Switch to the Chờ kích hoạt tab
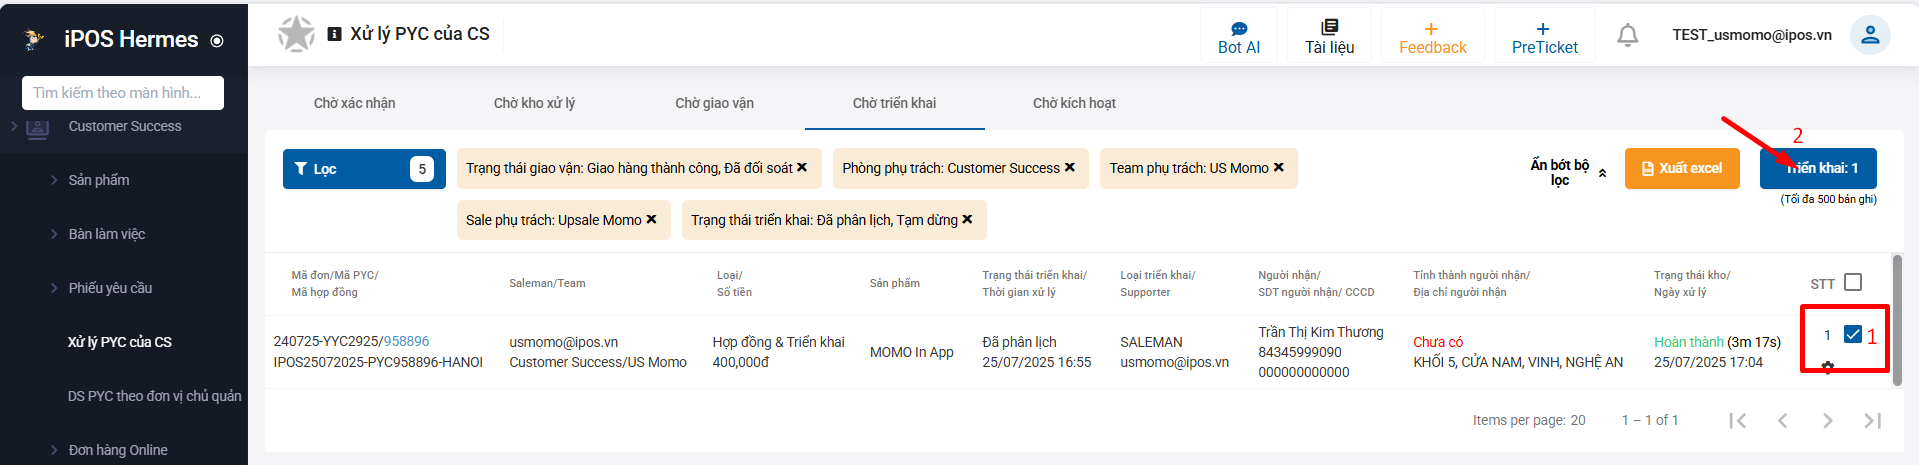Screen dimensions: 1919x465 tap(1074, 103)
